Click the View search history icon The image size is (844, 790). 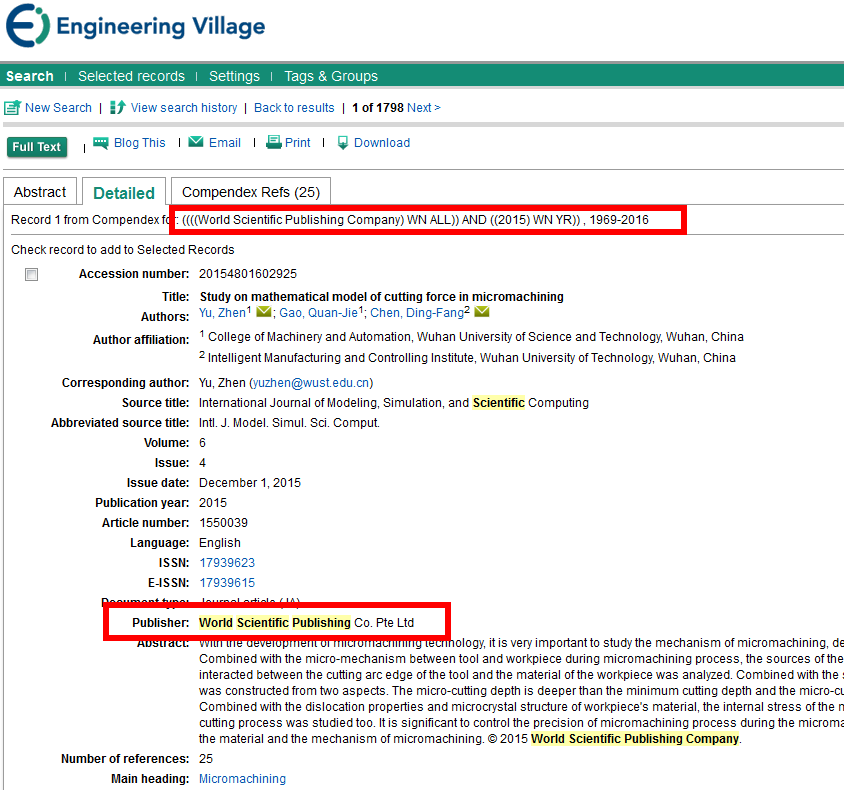point(118,108)
